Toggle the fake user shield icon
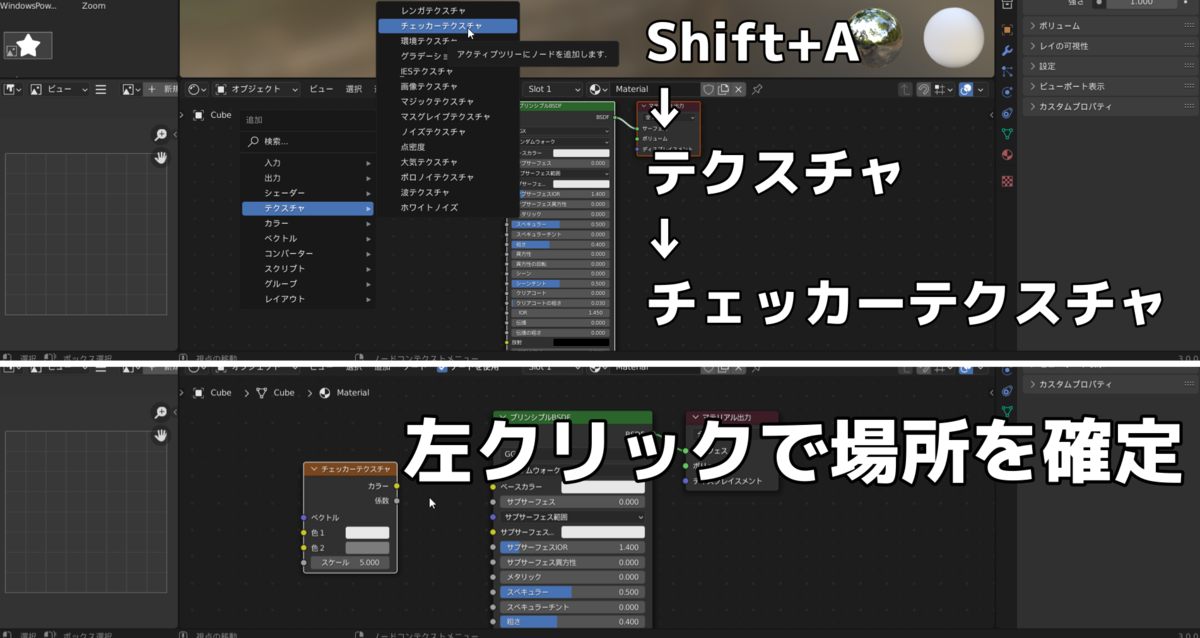This screenshot has height=638, width=1200. 708,89
